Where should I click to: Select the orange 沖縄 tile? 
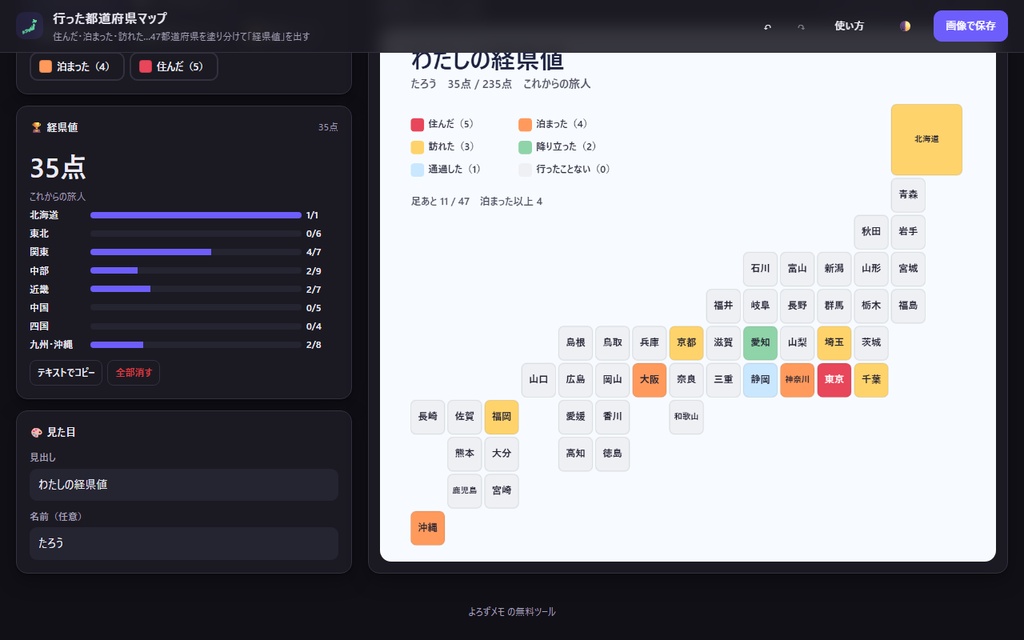pos(428,528)
